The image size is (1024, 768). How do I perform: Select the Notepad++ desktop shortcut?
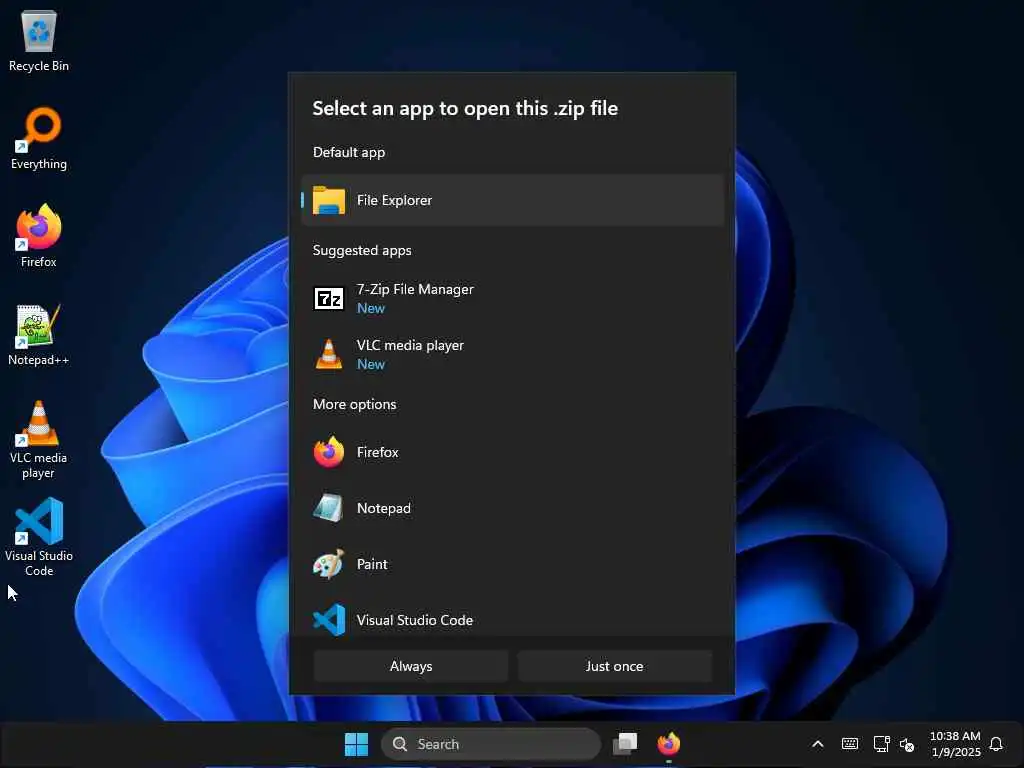tap(39, 334)
